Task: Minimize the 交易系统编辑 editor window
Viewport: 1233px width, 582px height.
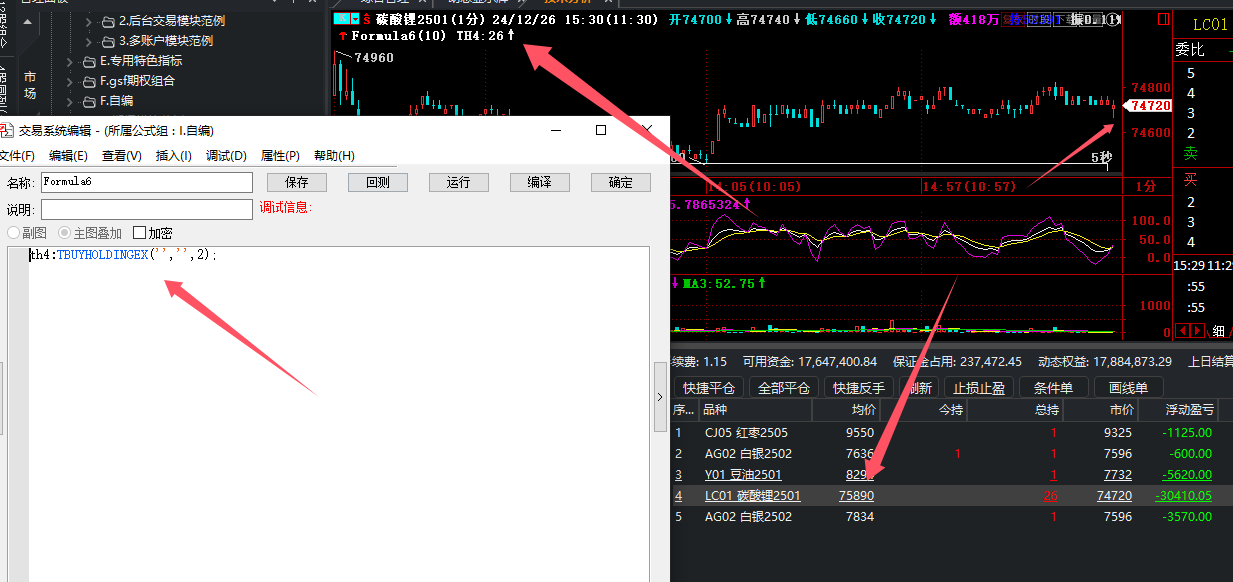Action: [555, 130]
